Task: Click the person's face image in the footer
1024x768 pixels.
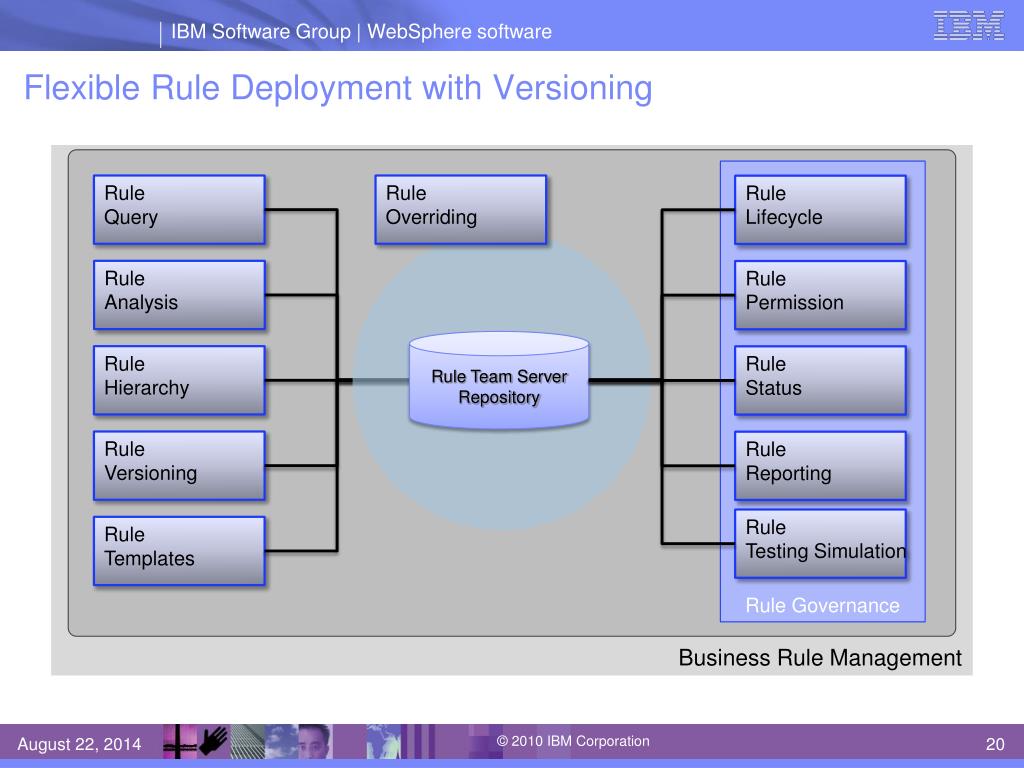Action: click(x=314, y=741)
